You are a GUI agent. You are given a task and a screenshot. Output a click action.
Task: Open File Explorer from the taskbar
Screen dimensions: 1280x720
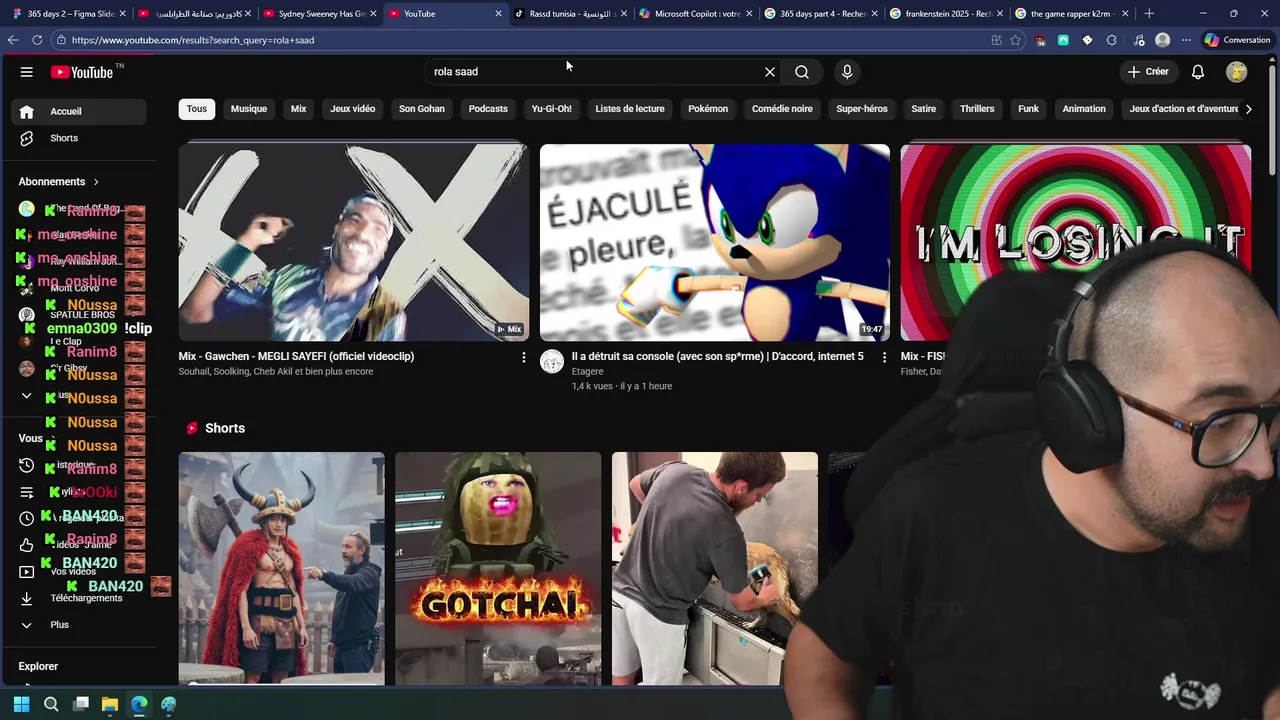coord(110,705)
